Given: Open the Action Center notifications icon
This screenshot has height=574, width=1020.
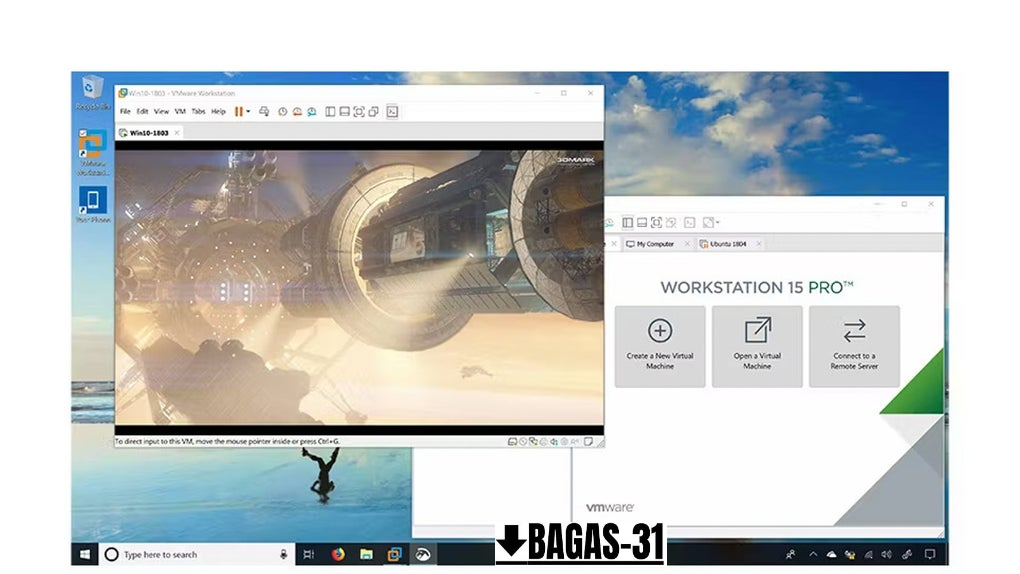Looking at the screenshot, I should tap(930, 554).
